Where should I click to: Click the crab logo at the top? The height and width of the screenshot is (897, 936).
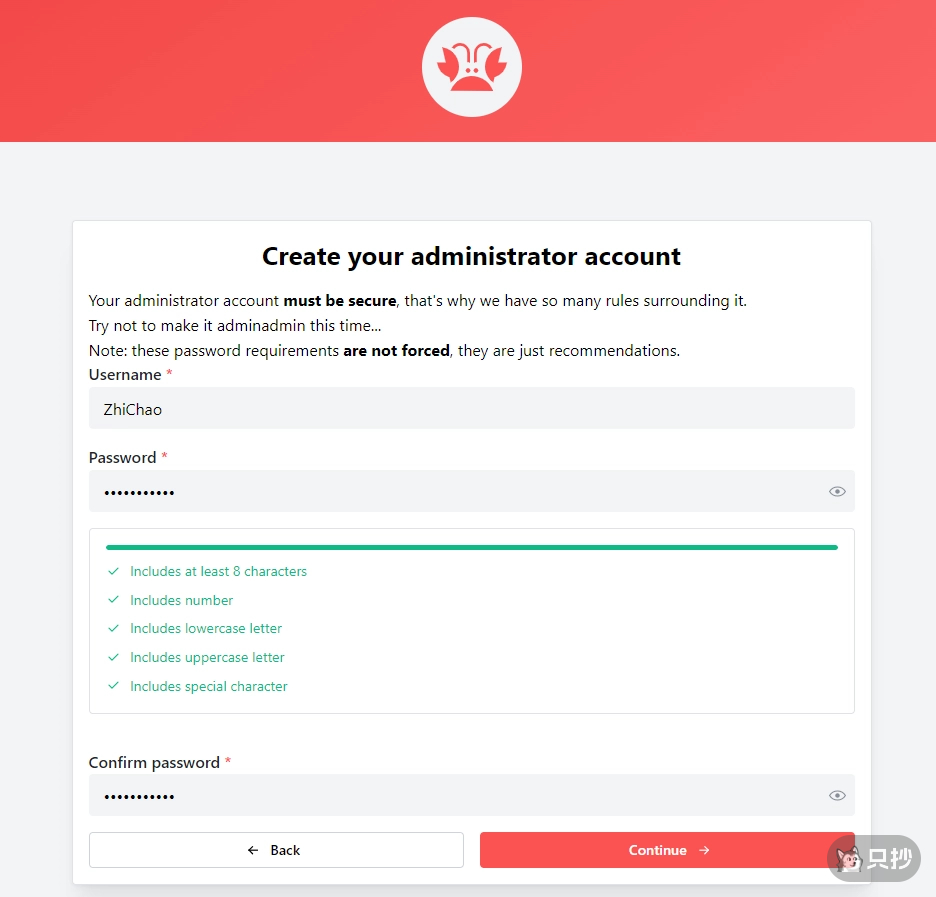click(x=471, y=67)
